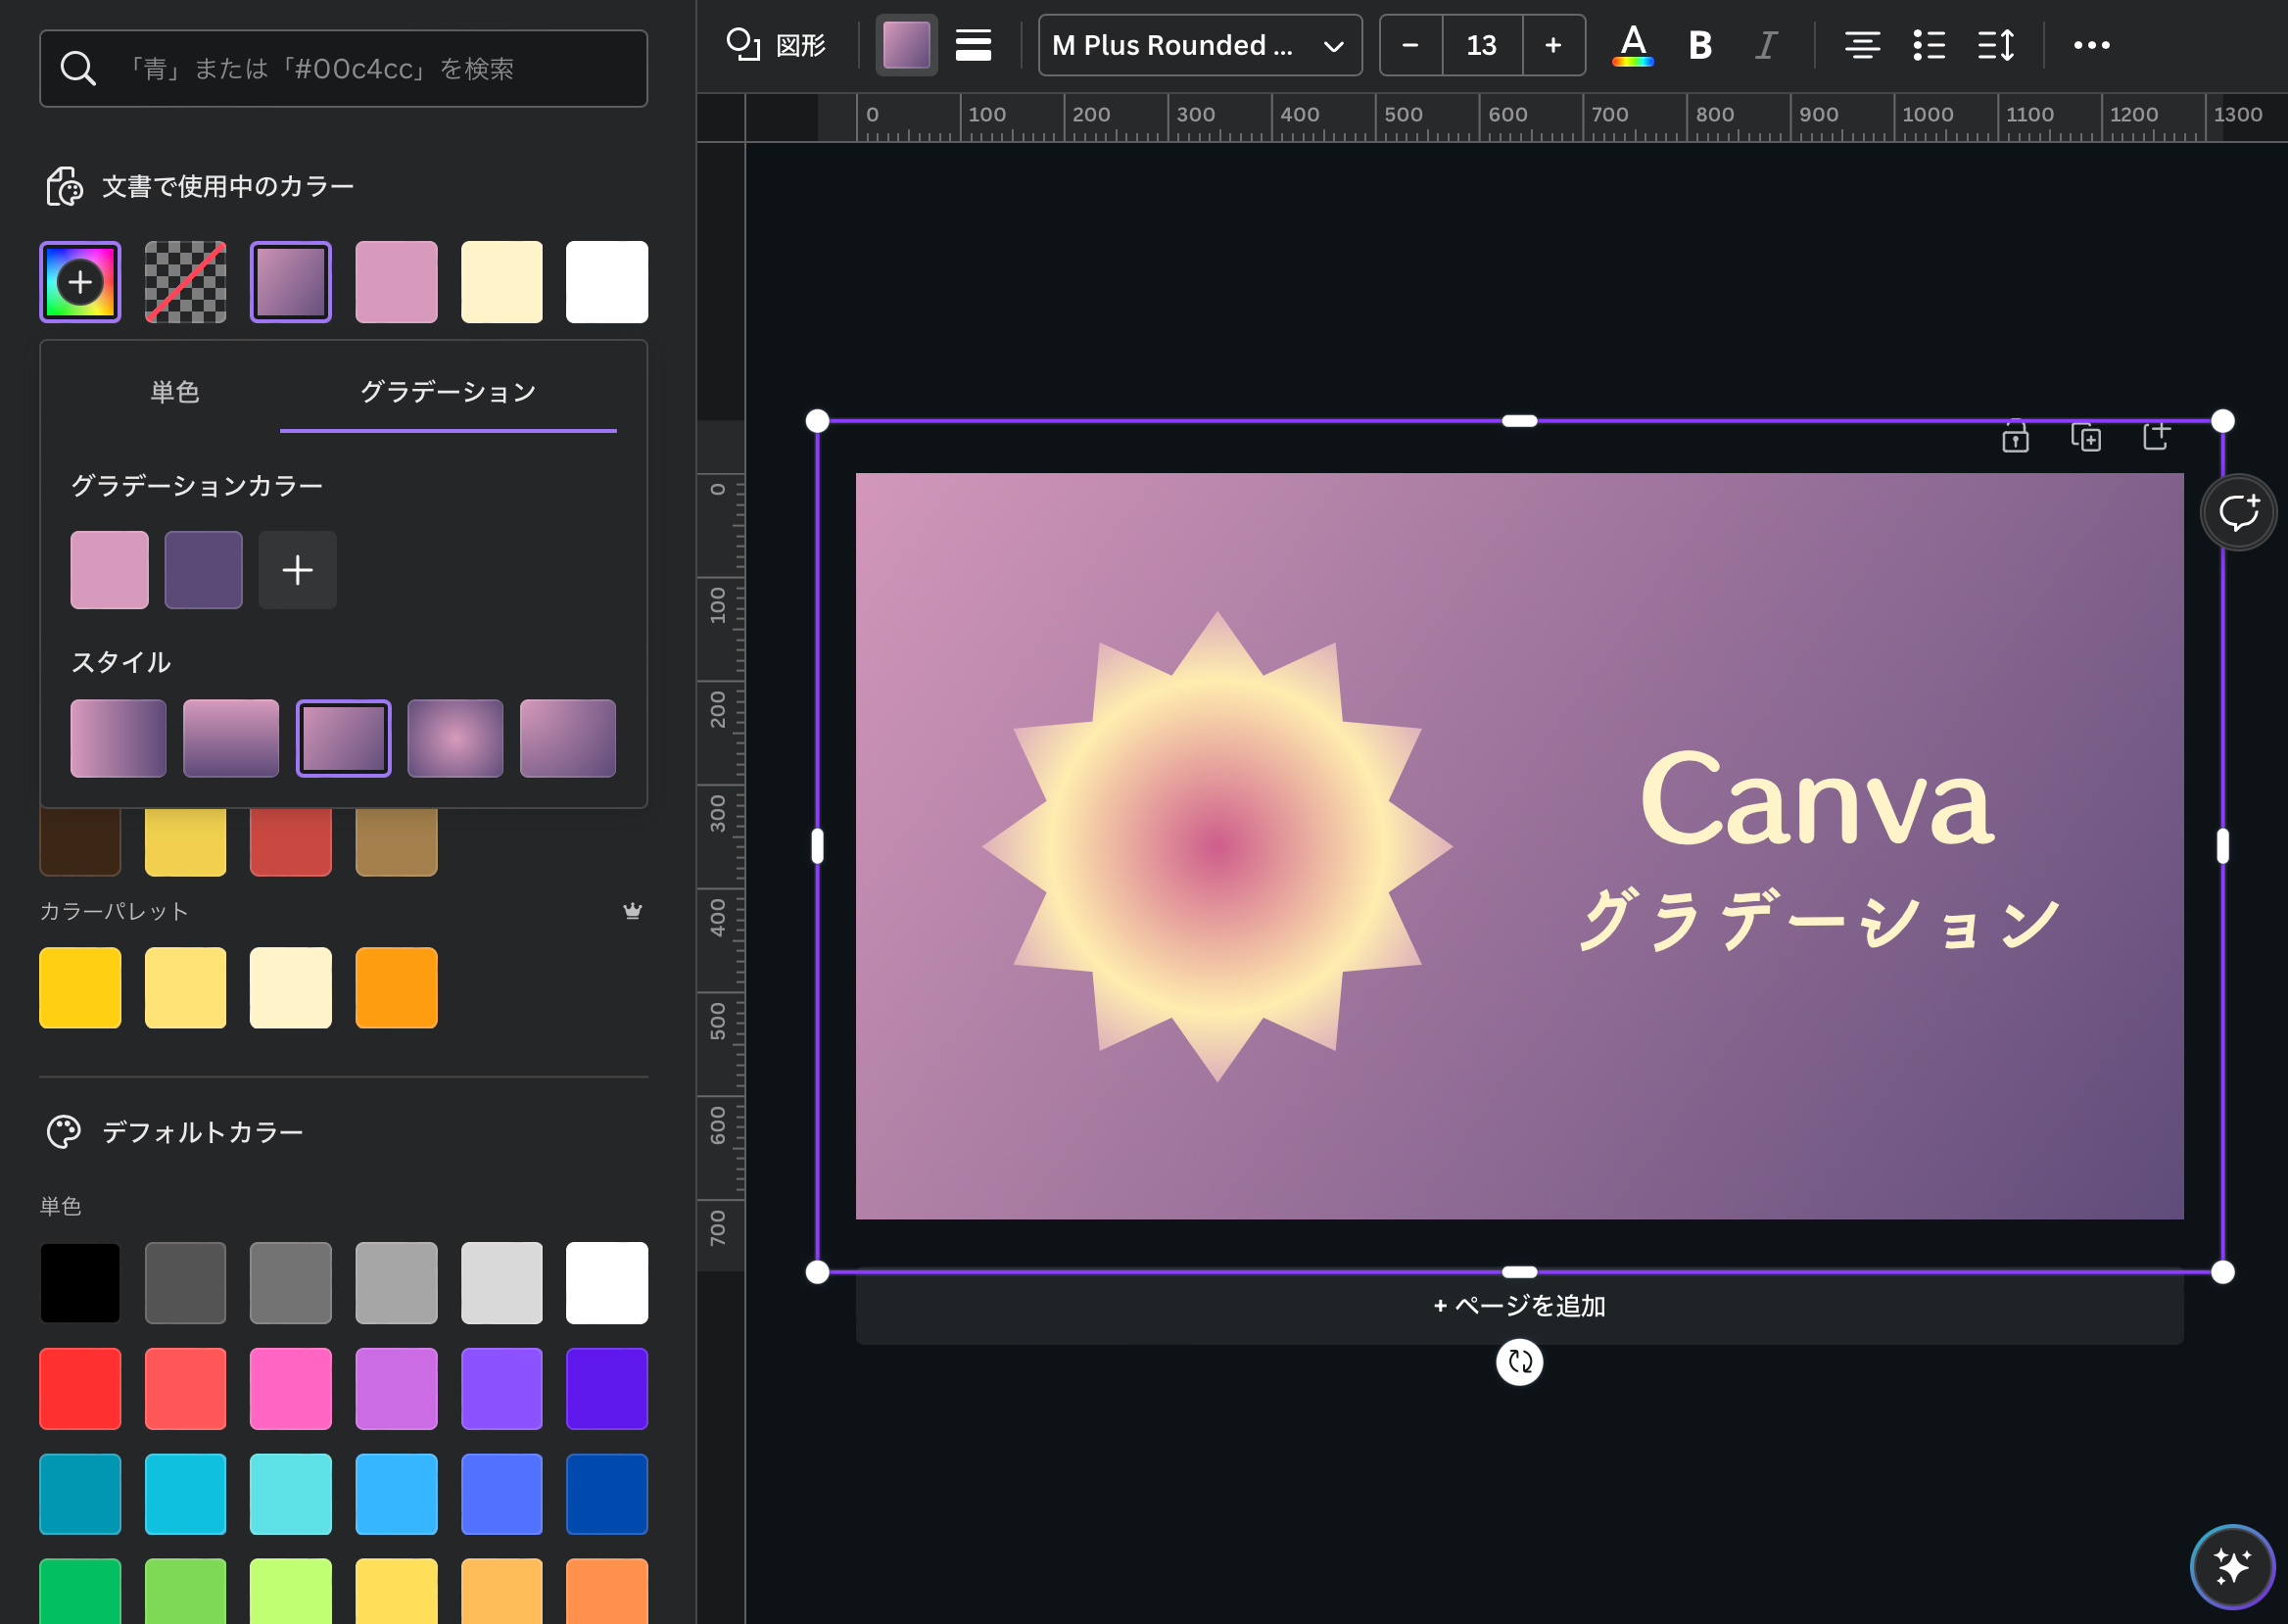Toggle bold formatting

1700,45
